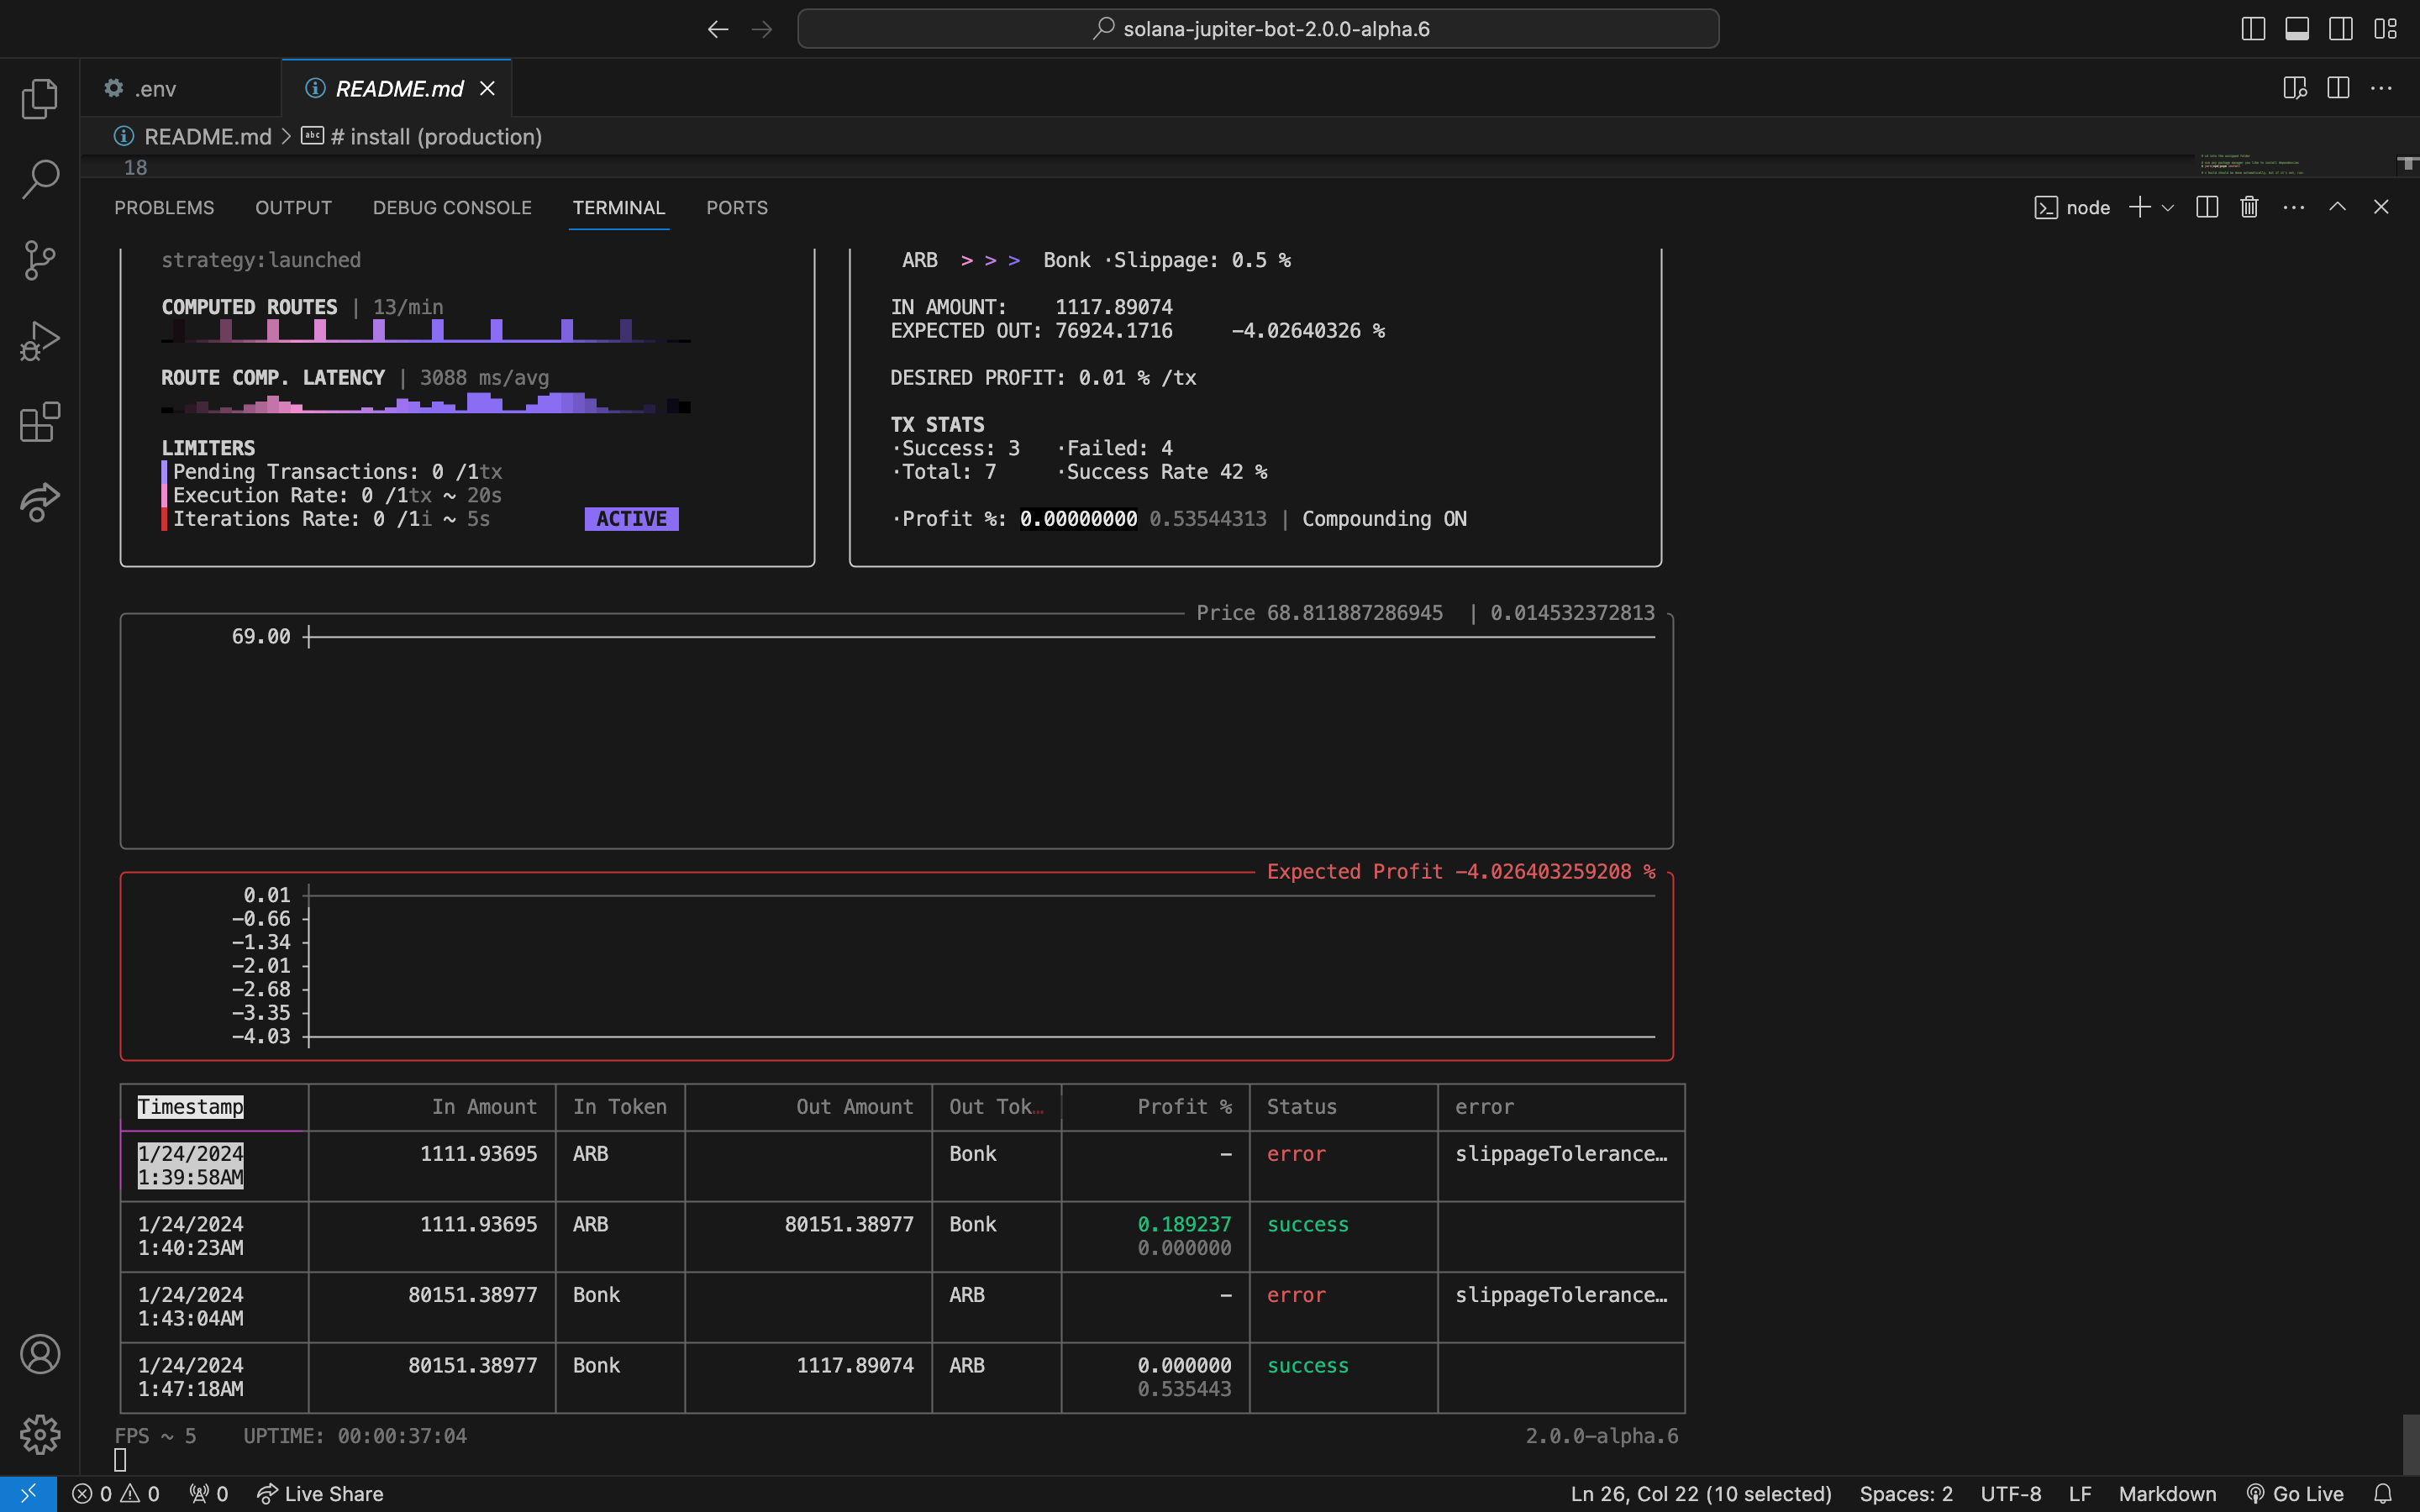Open the command center search bar
The image size is (2420, 1512).
tap(1258, 28)
